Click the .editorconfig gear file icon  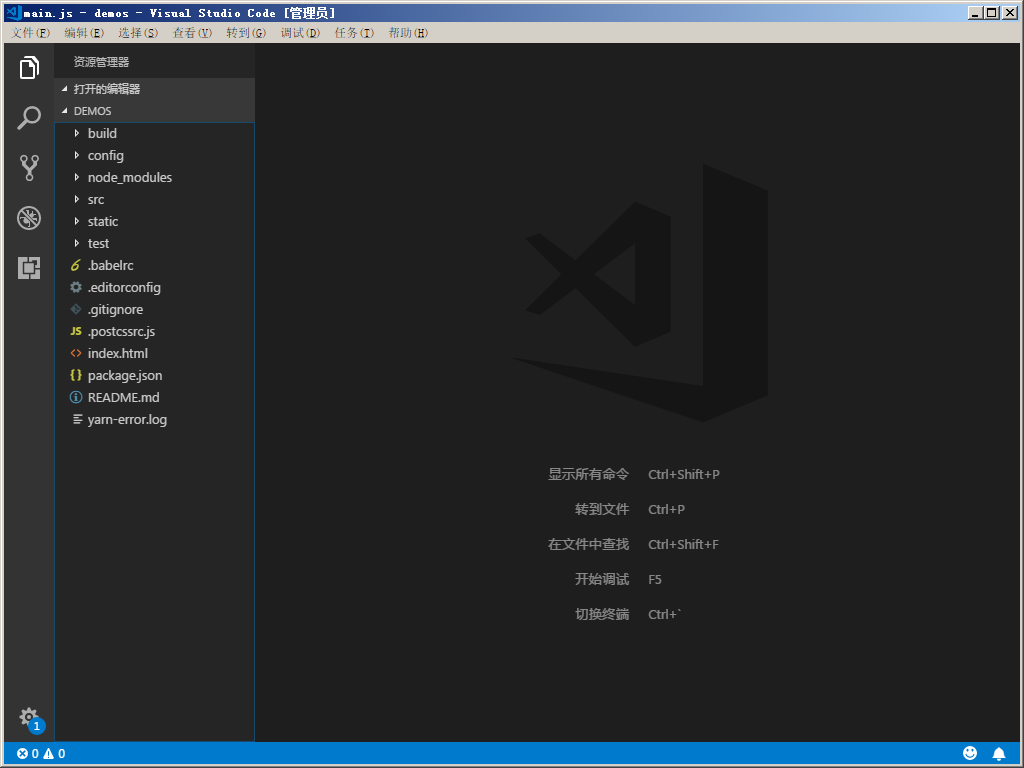(x=76, y=287)
